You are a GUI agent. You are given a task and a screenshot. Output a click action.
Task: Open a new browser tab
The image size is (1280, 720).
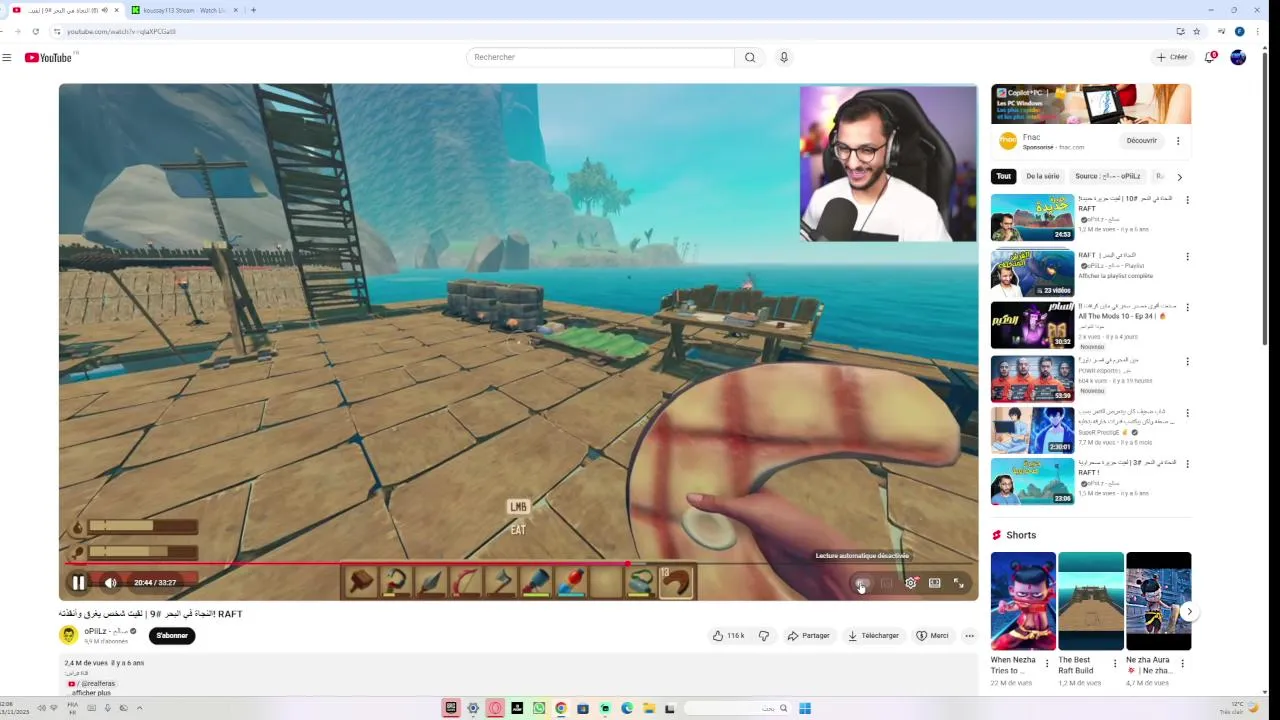point(253,10)
